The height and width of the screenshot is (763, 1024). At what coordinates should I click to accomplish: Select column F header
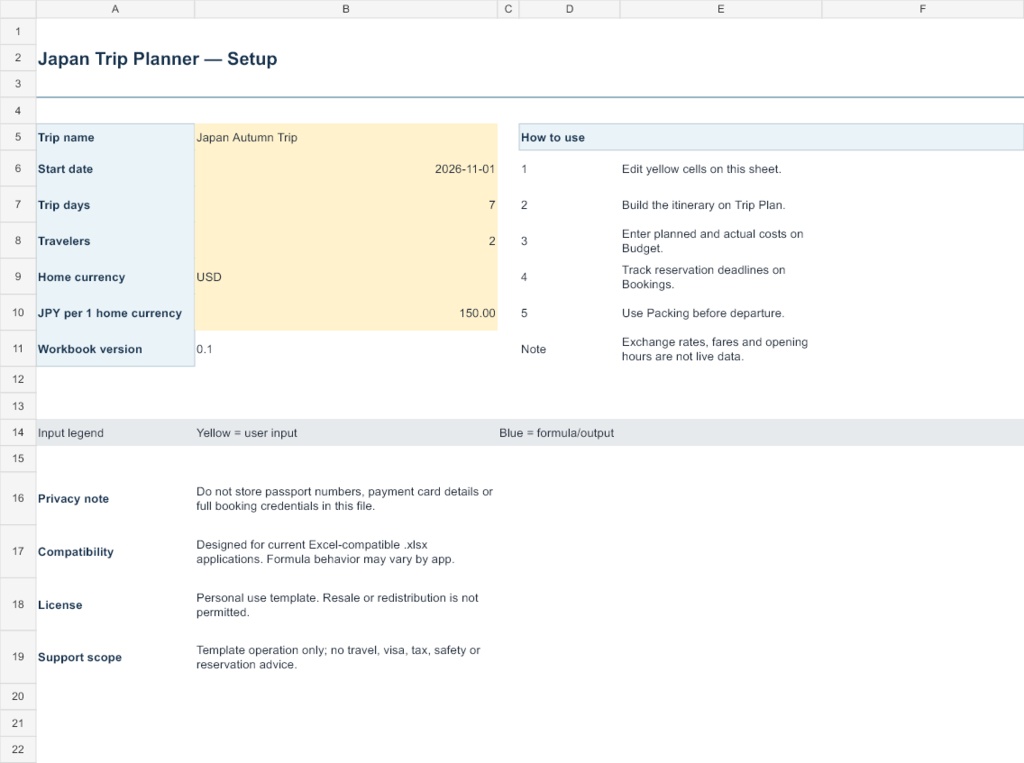coord(922,8)
